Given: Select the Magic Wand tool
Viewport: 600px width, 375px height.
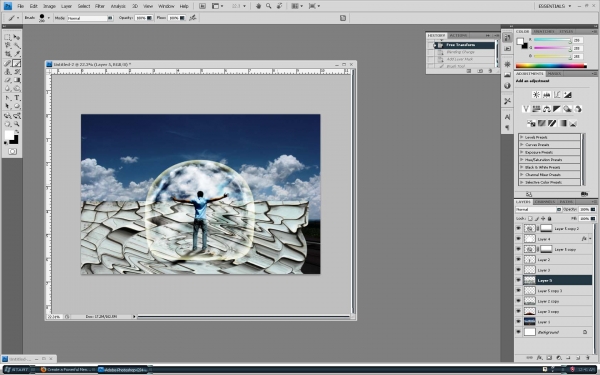Looking at the screenshot, I should pyautogui.click(x=16, y=46).
